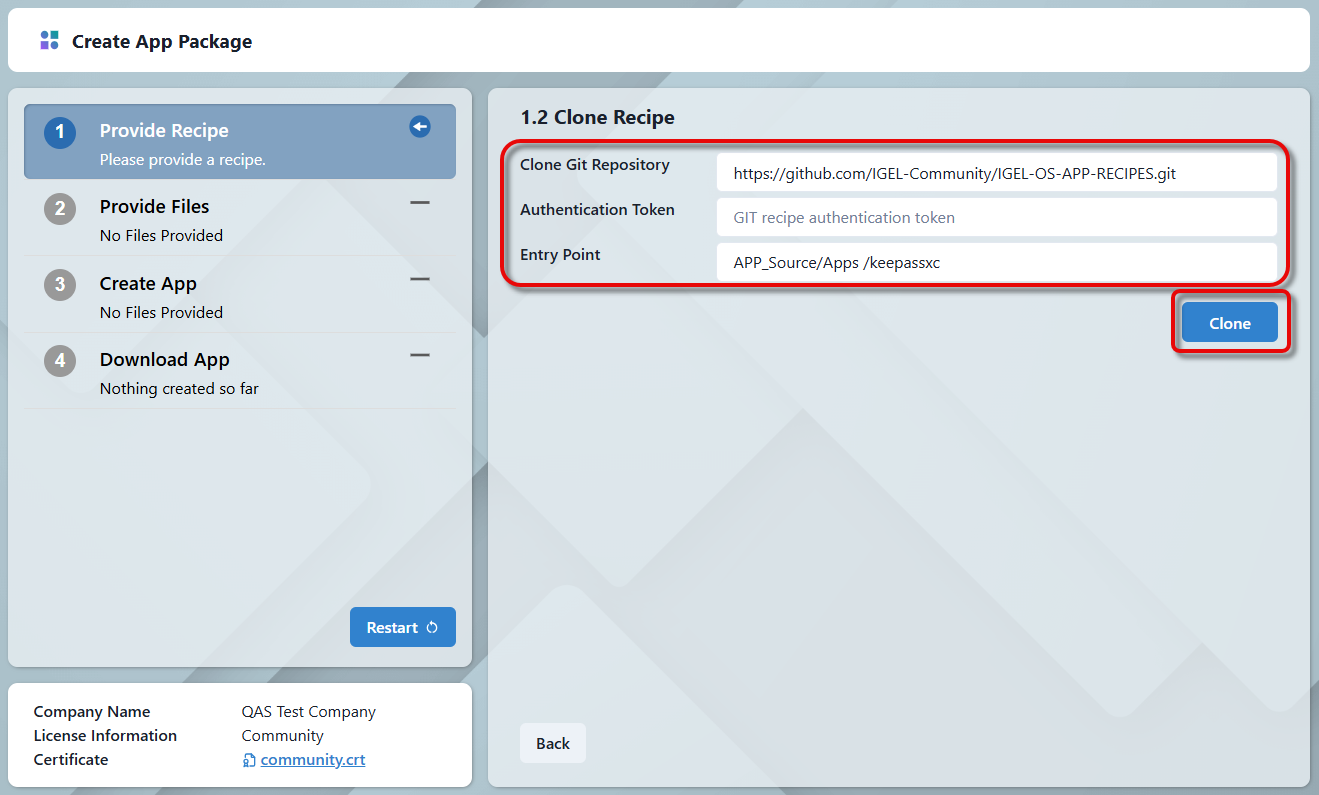
Task: Click the back arrow icon on Provide Recipe step
Action: click(x=420, y=127)
